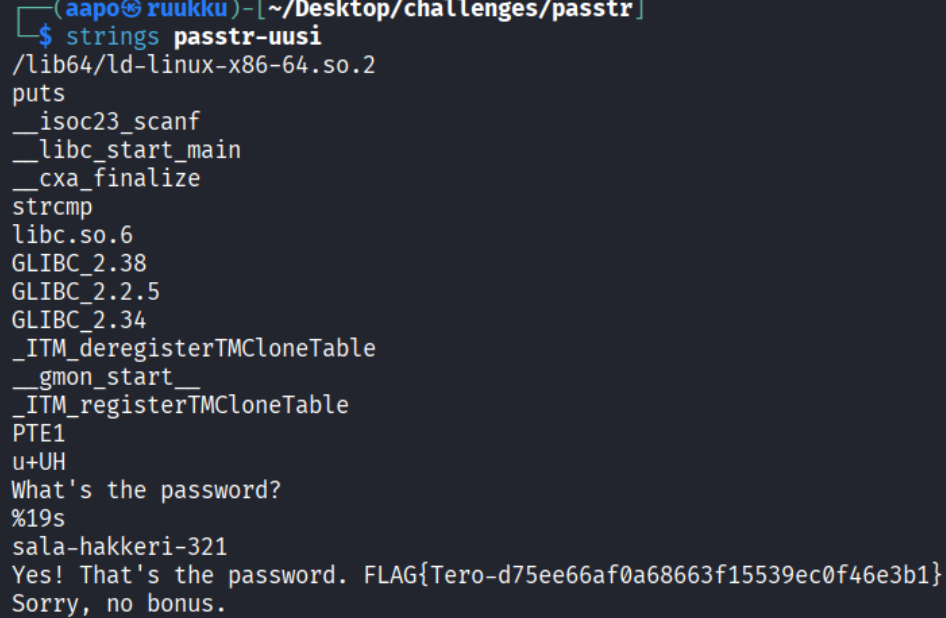Click the GLIBC_2.38 line
946x618 pixels.
click(x=79, y=264)
